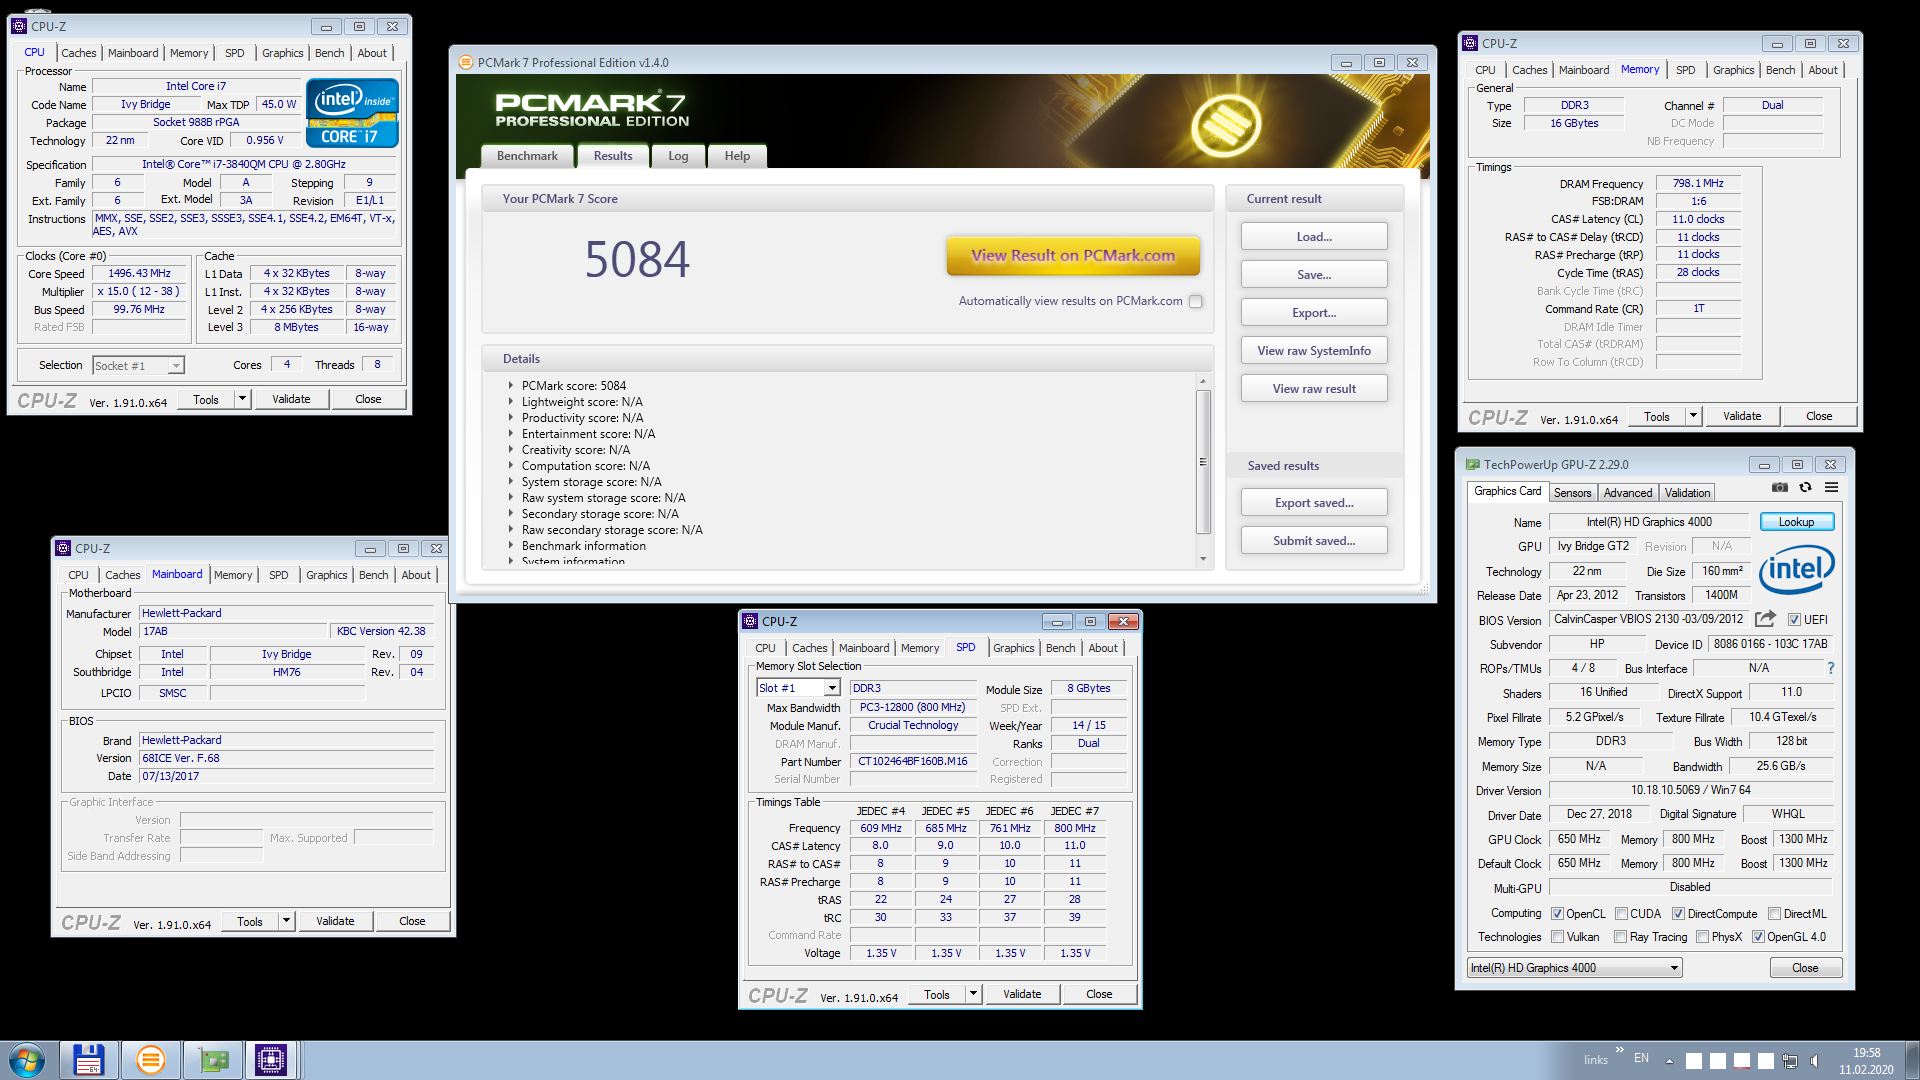
Task: Toggle the OpenCL checkbox
Action: [x=1557, y=914]
